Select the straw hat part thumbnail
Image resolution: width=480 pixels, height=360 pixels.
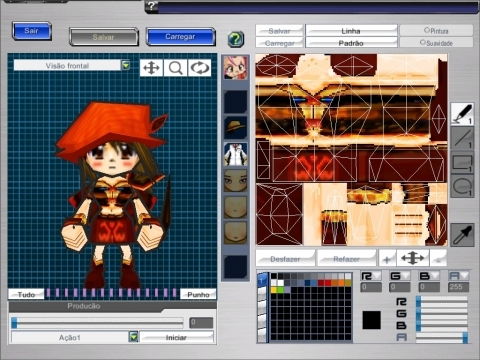point(235,128)
